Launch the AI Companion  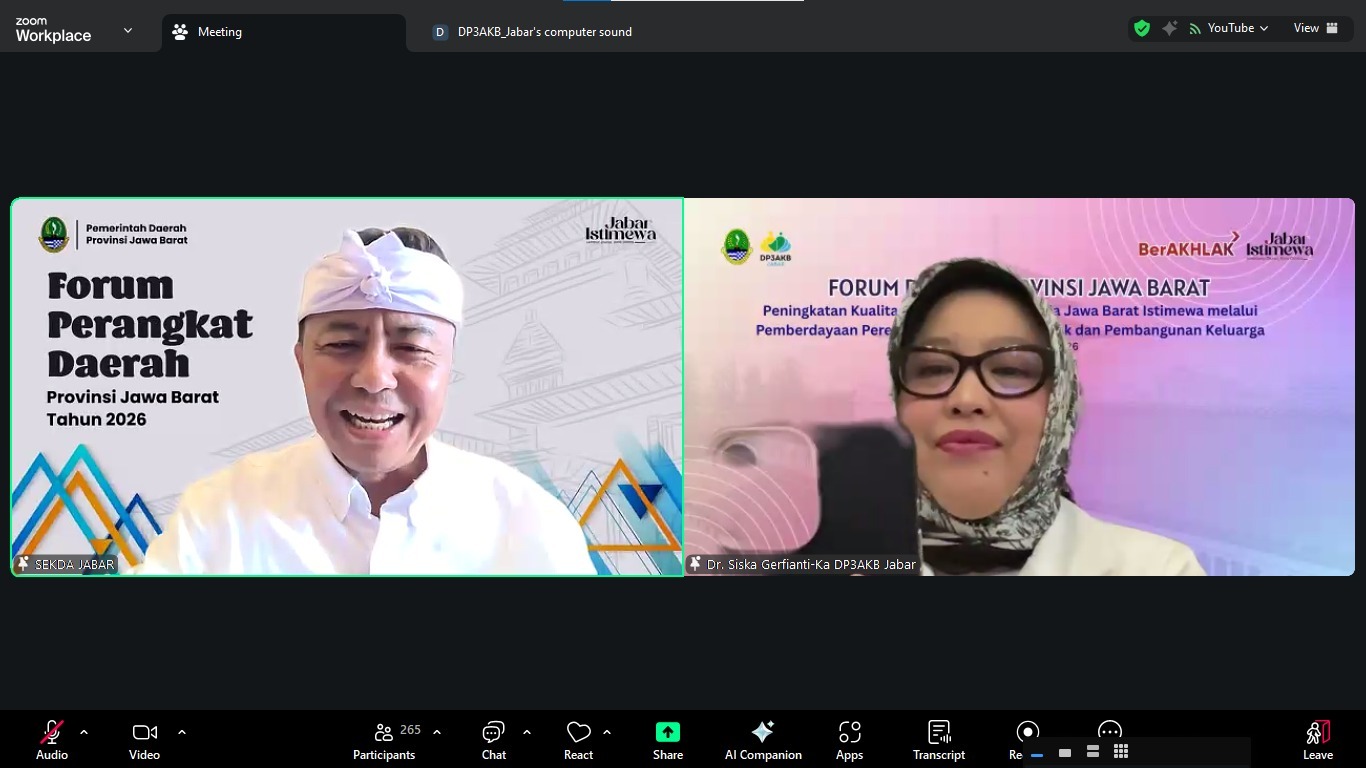763,740
